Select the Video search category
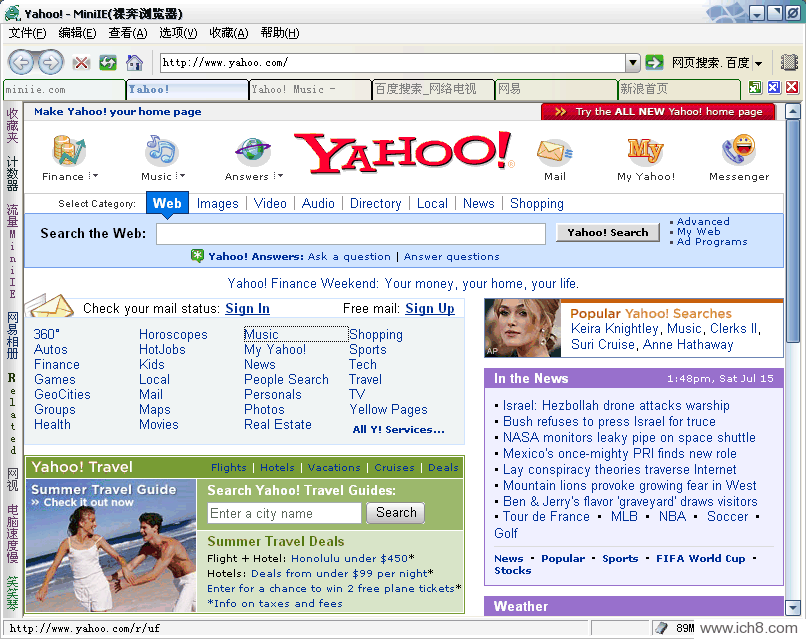 coord(270,204)
